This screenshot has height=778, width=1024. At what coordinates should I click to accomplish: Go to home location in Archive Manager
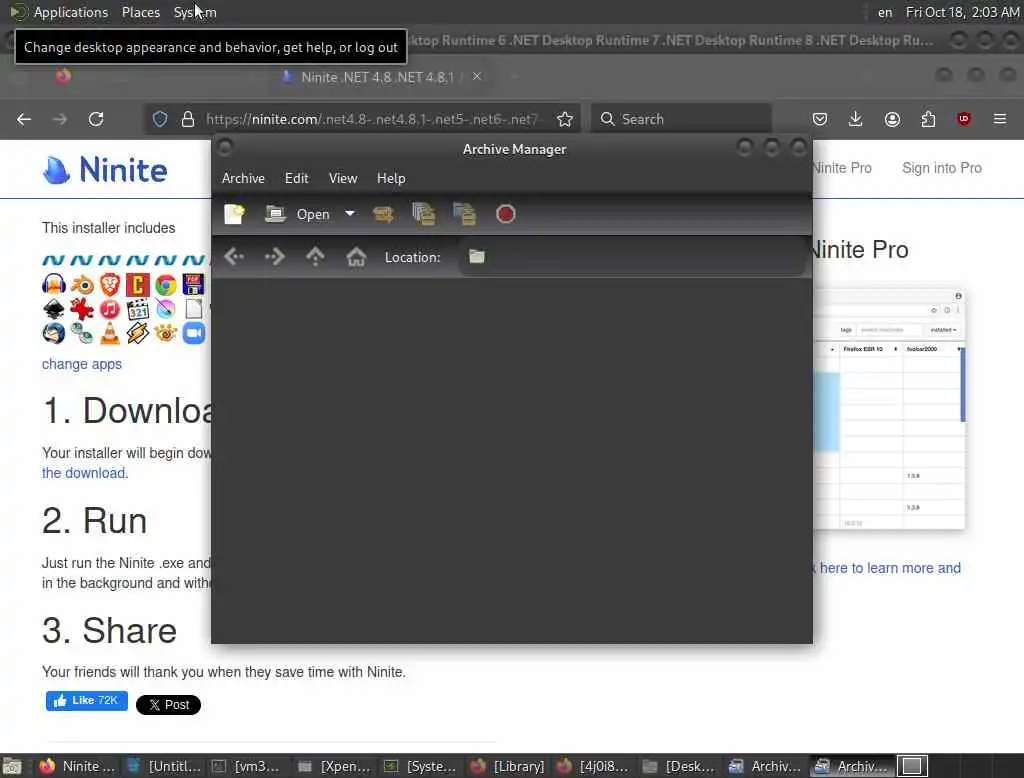[356, 257]
